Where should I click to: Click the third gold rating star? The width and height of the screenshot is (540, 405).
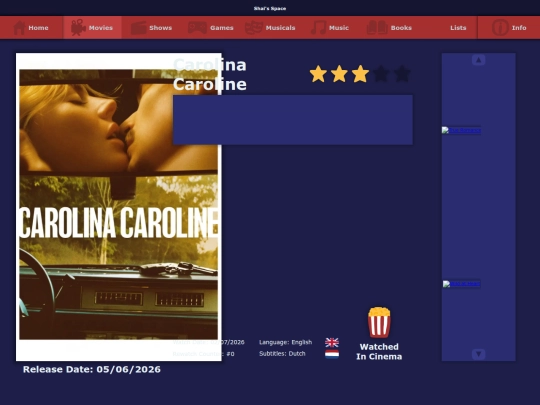pyautogui.click(x=360, y=74)
